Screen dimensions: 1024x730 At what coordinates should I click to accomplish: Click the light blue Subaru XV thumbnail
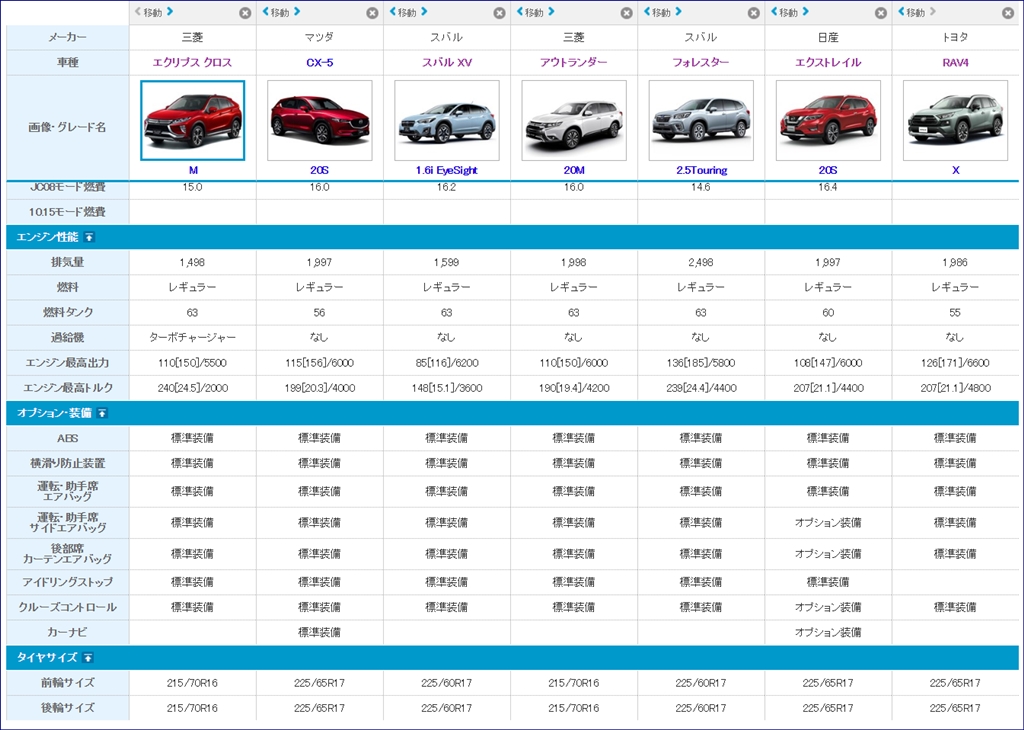(447, 120)
